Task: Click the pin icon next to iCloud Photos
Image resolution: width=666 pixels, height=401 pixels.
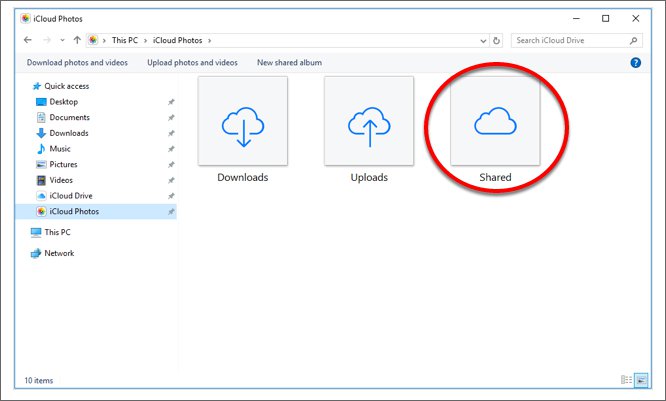Action: 171,212
